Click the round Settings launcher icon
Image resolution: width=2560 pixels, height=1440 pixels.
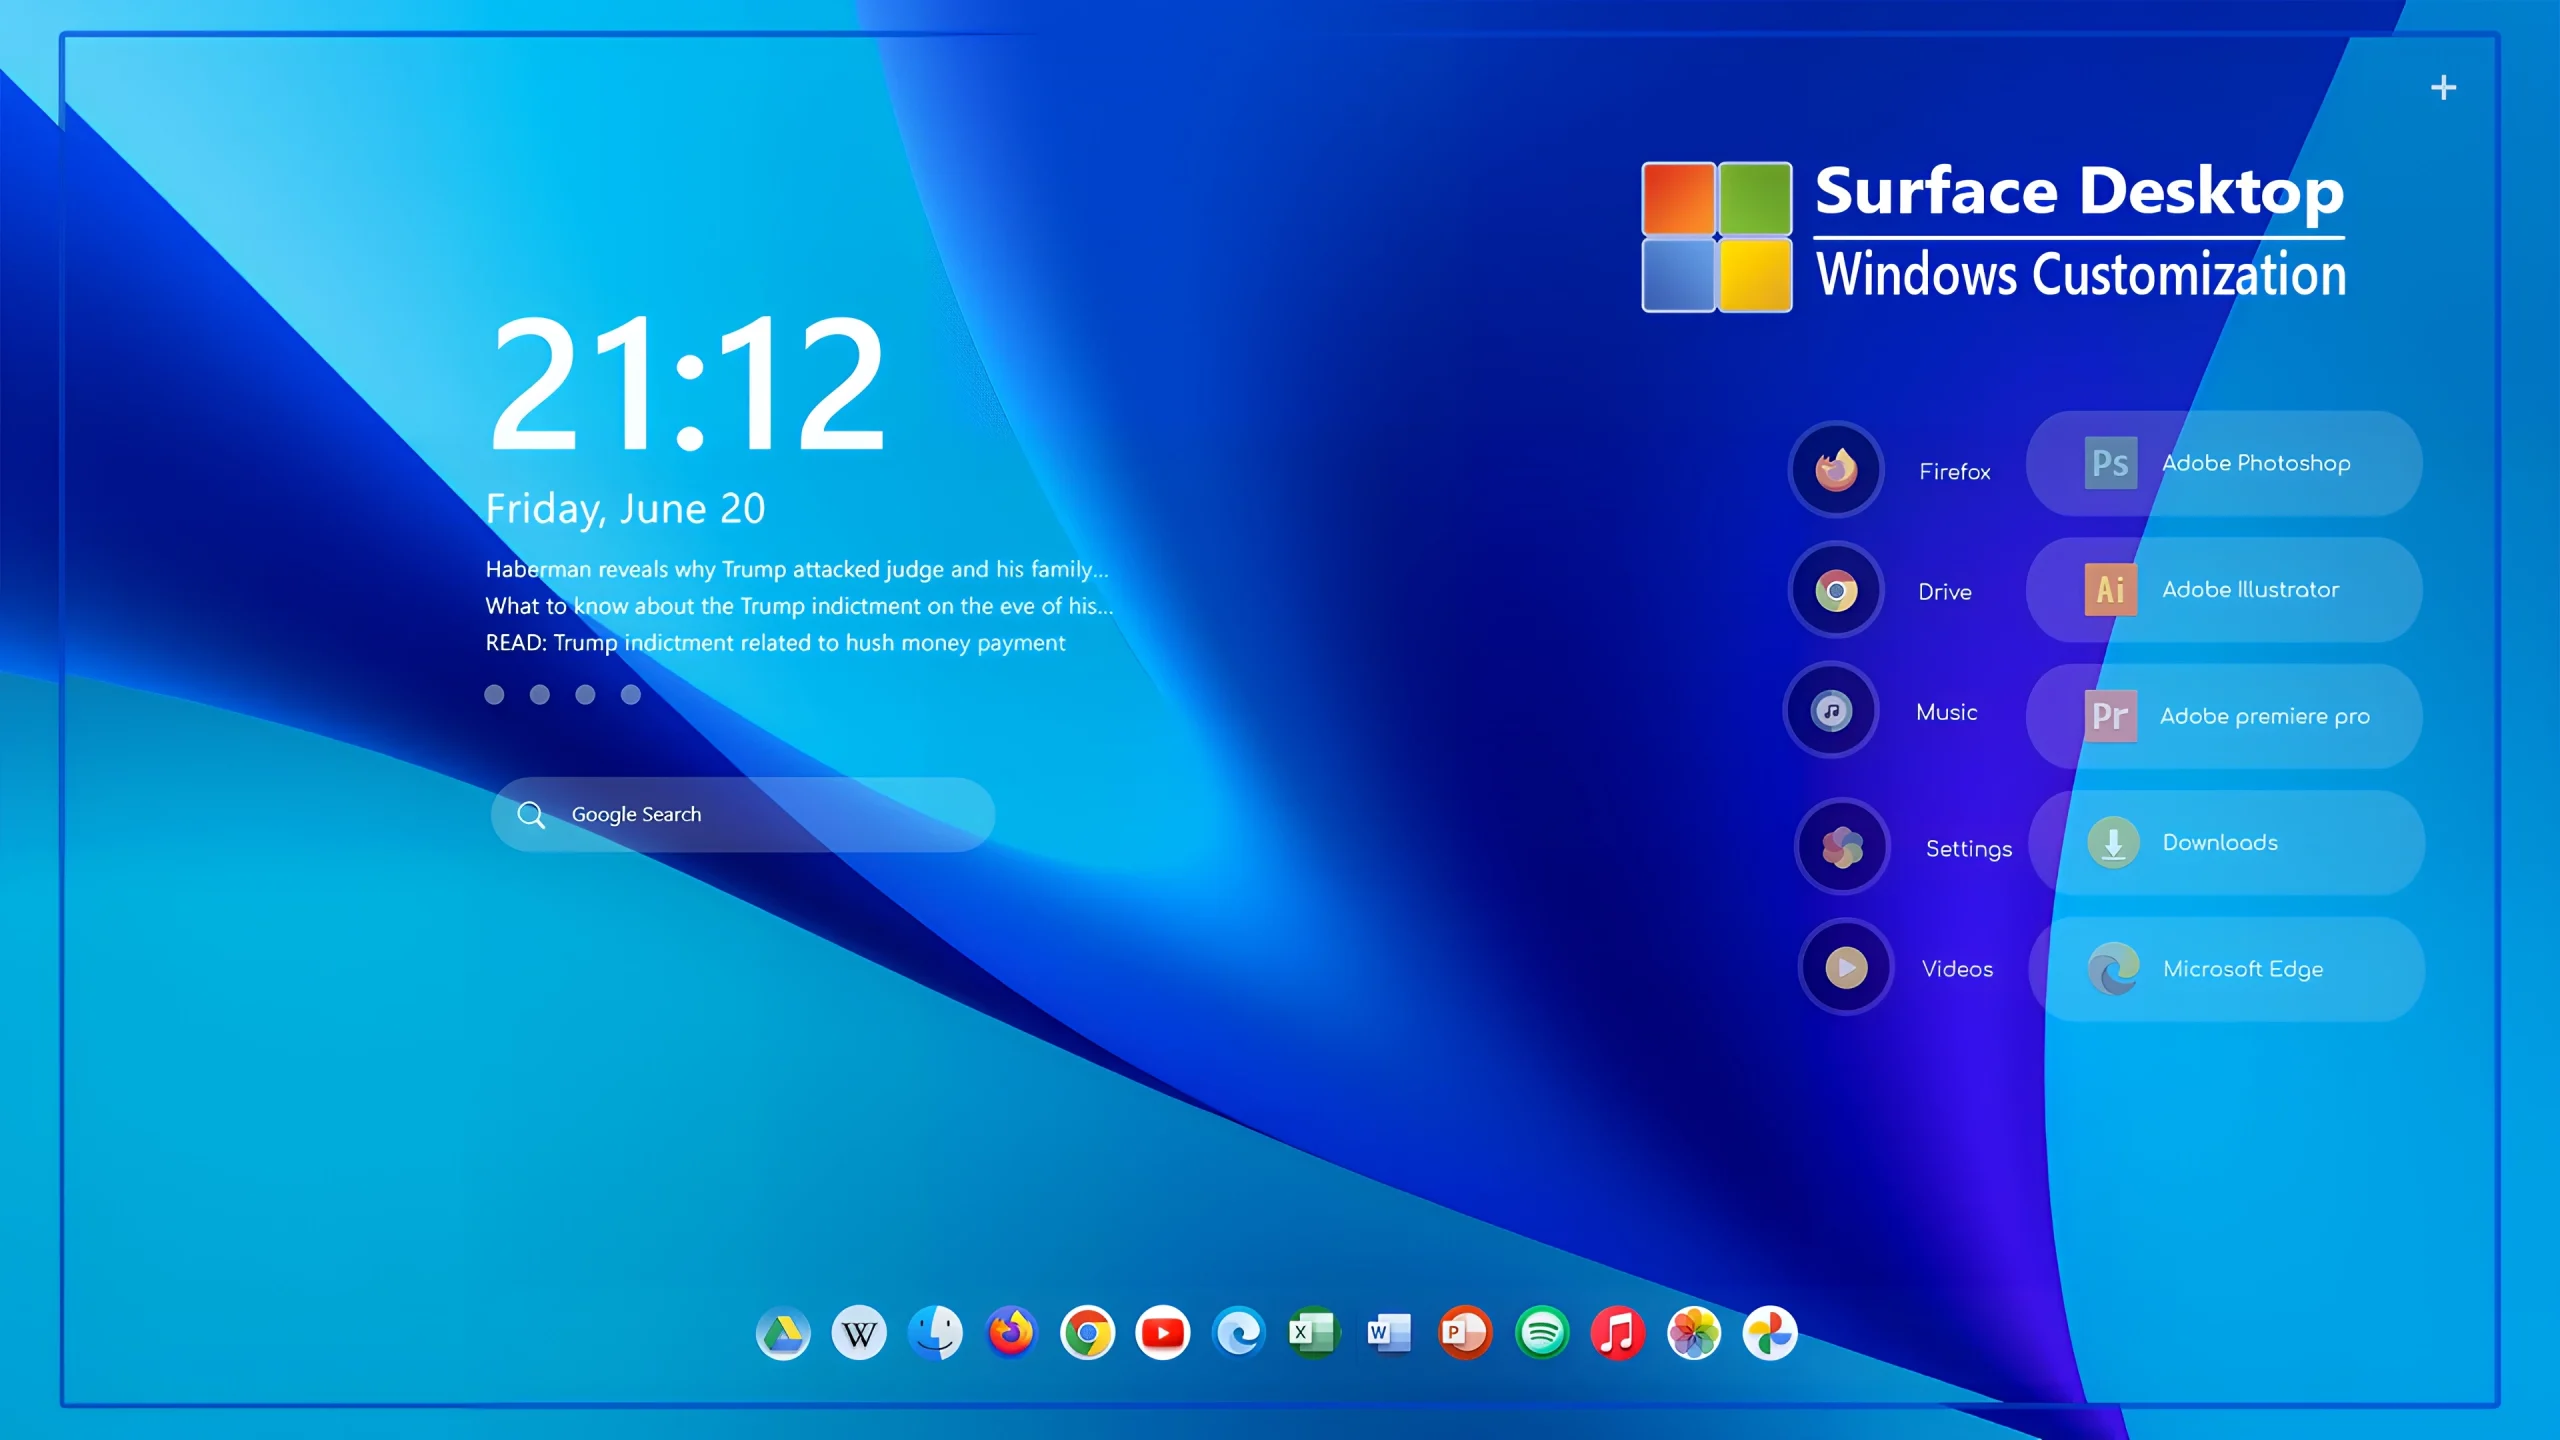point(1842,847)
